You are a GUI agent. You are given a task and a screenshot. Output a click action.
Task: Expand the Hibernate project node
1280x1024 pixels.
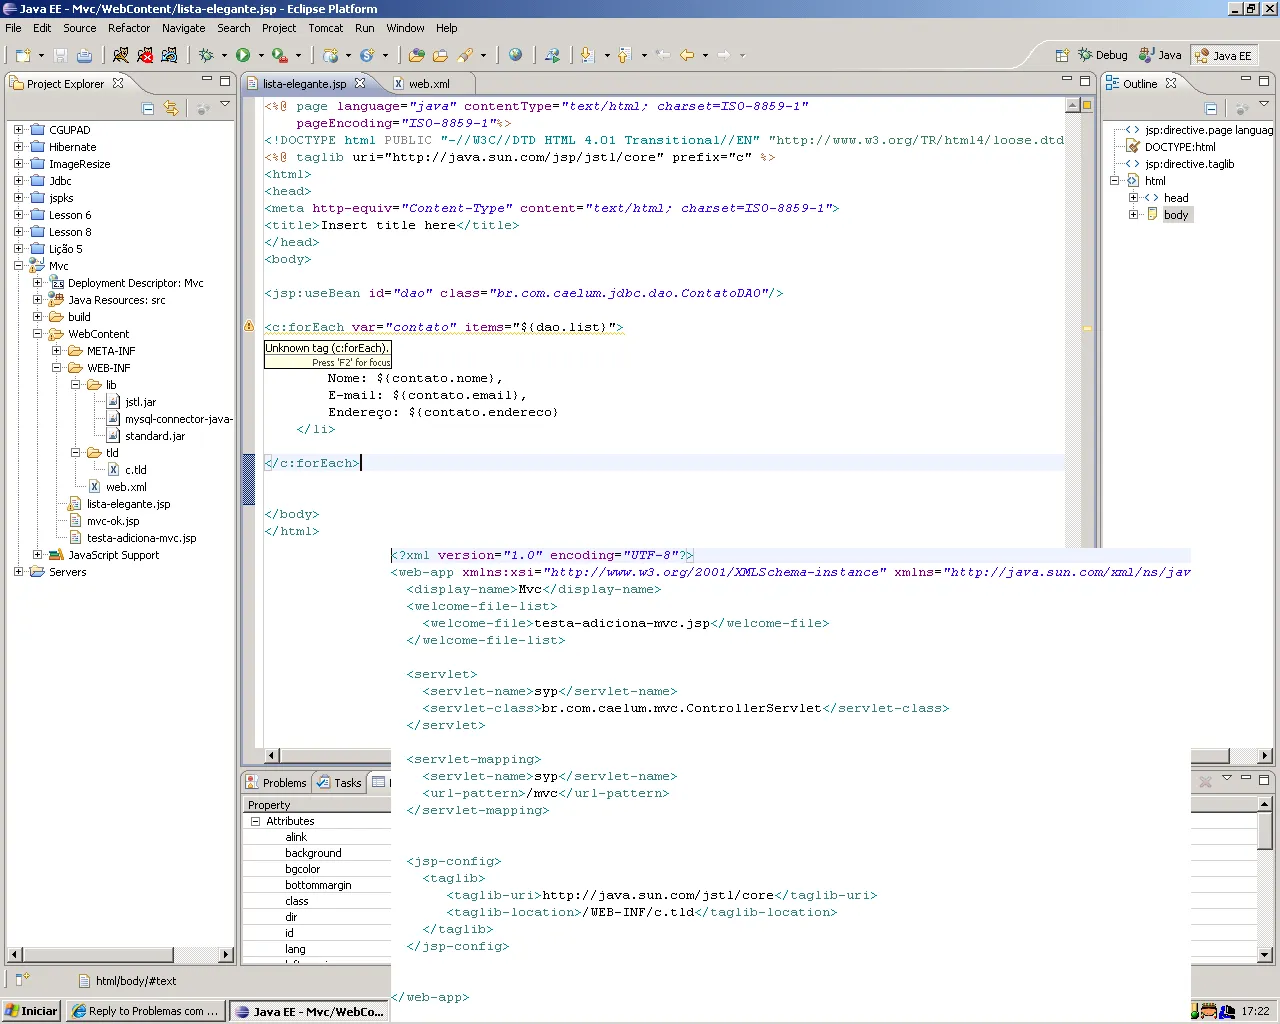(x=18, y=147)
